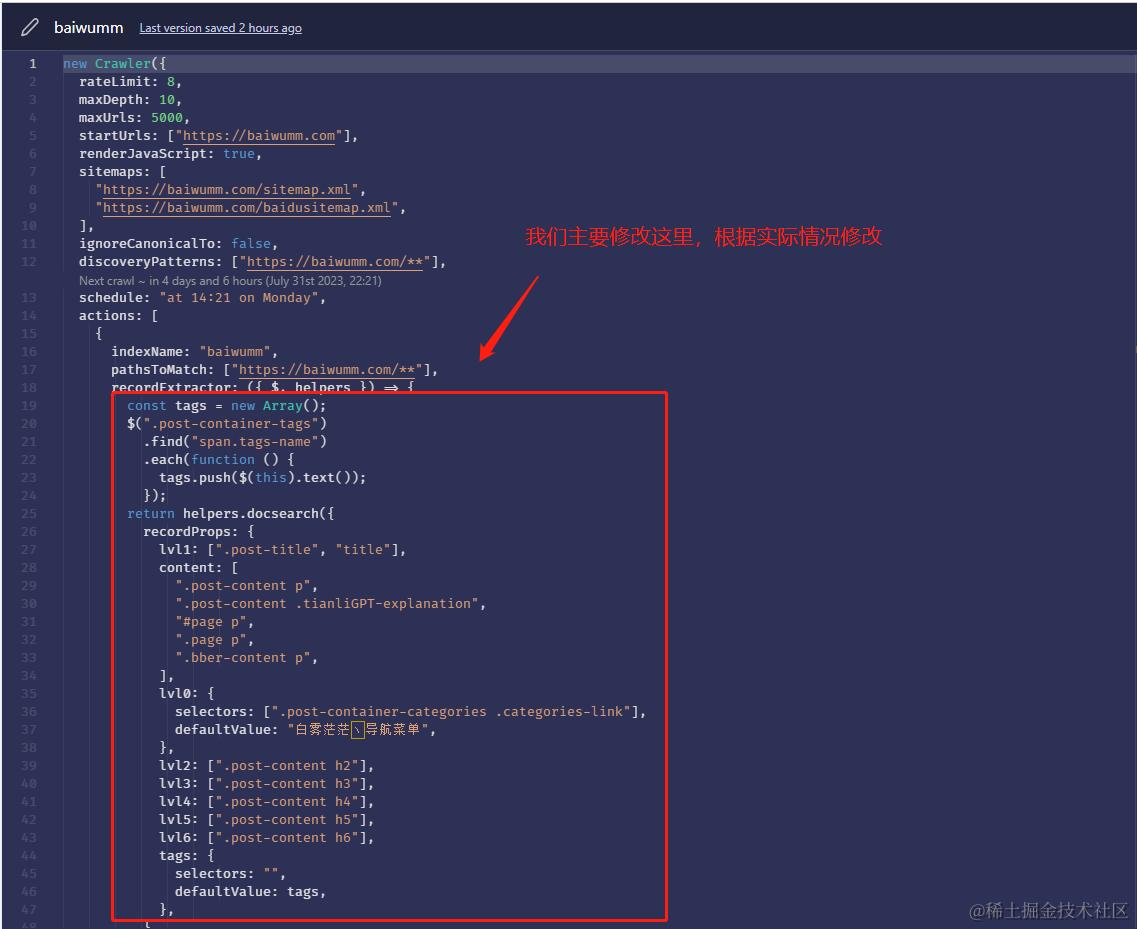Click the "#page p" content selector

click(210, 622)
